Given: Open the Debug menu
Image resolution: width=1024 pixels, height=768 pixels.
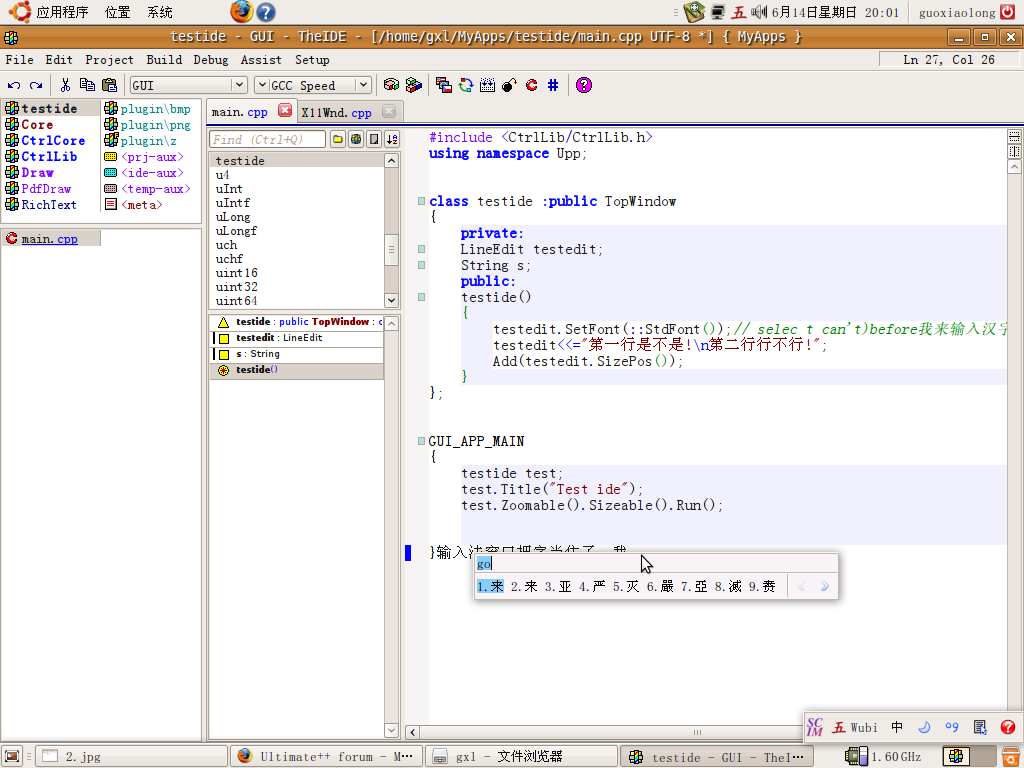Looking at the screenshot, I should tap(210, 60).
